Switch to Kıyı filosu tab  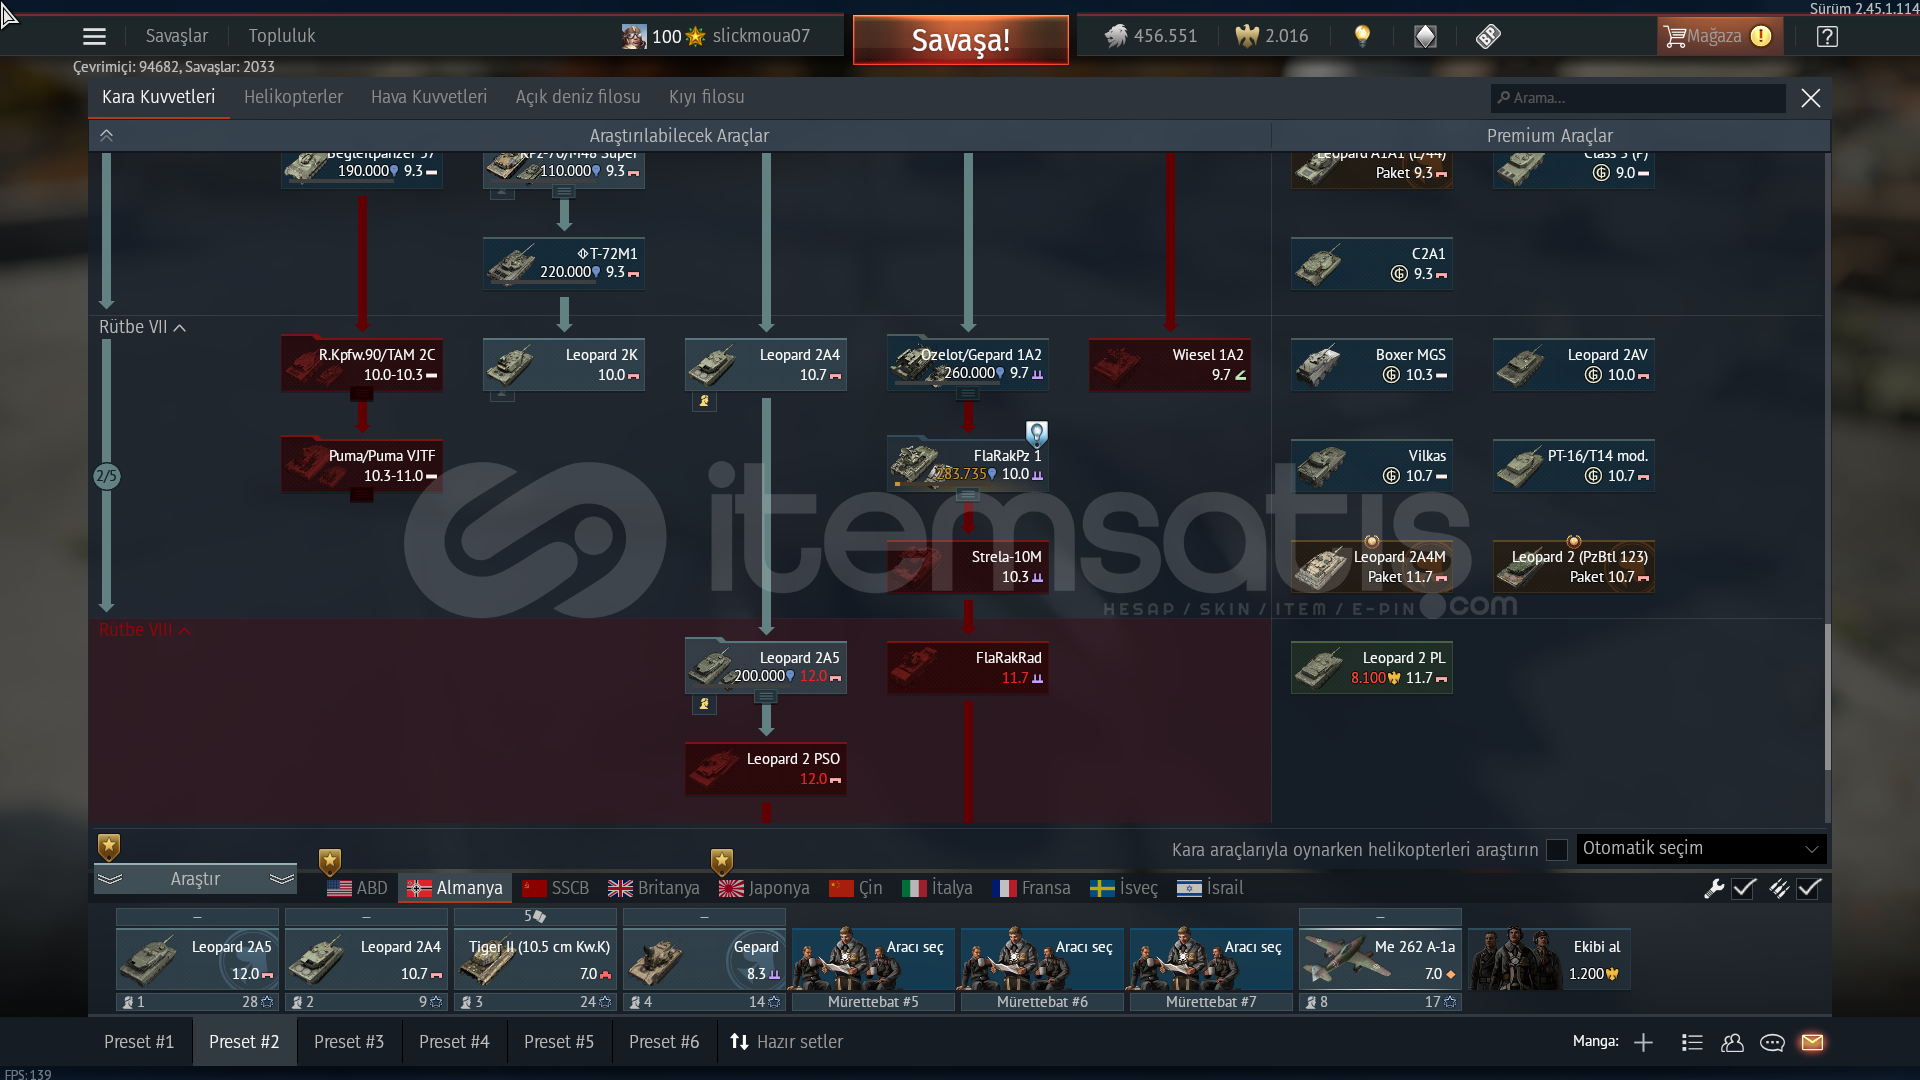707,97
